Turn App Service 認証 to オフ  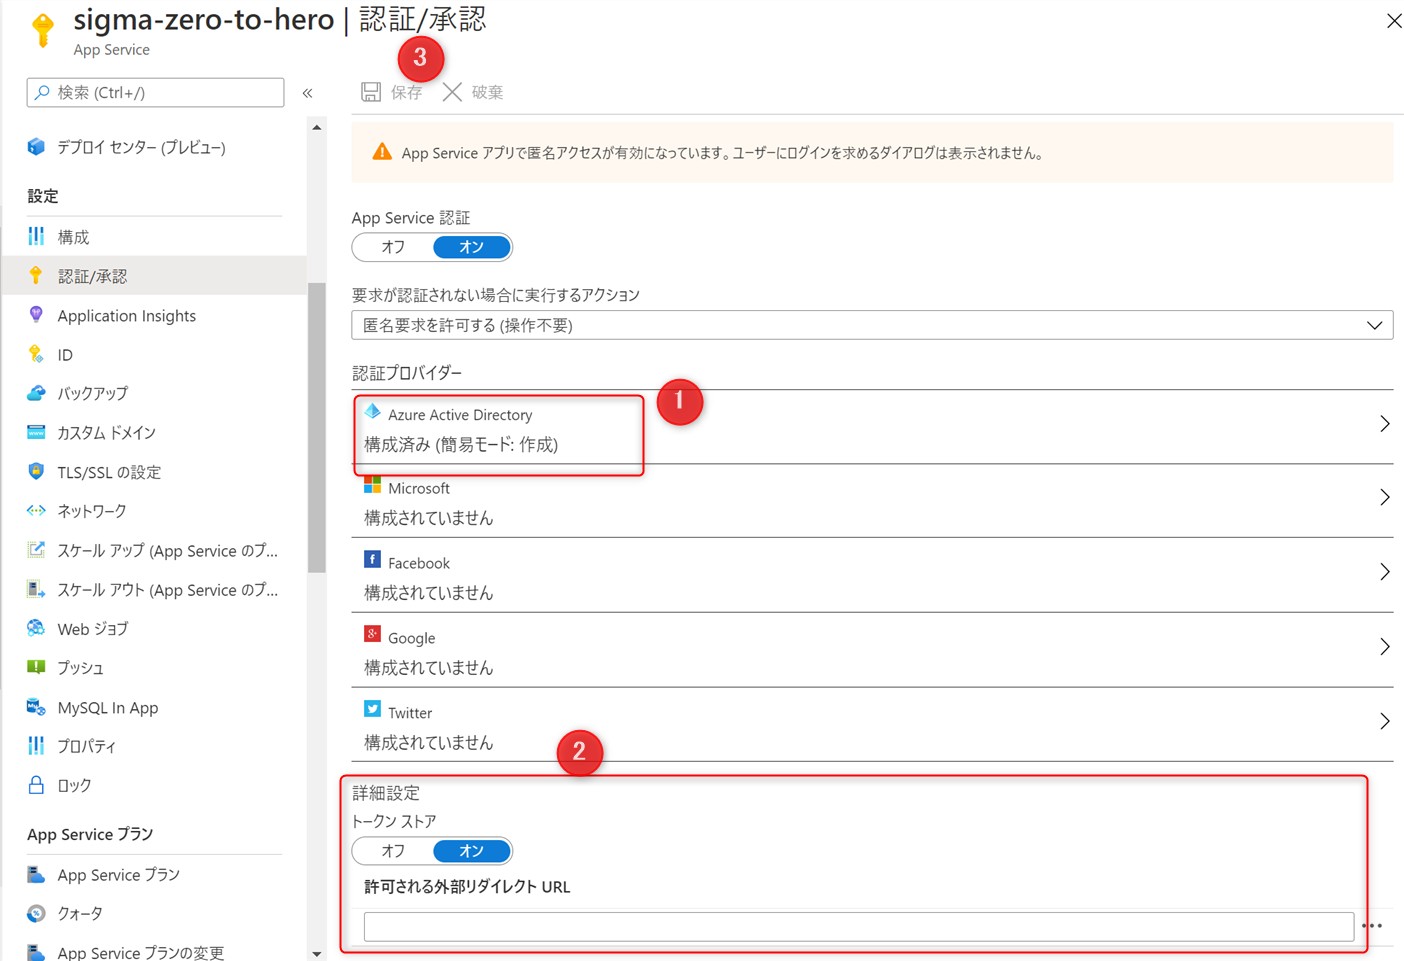(x=393, y=247)
